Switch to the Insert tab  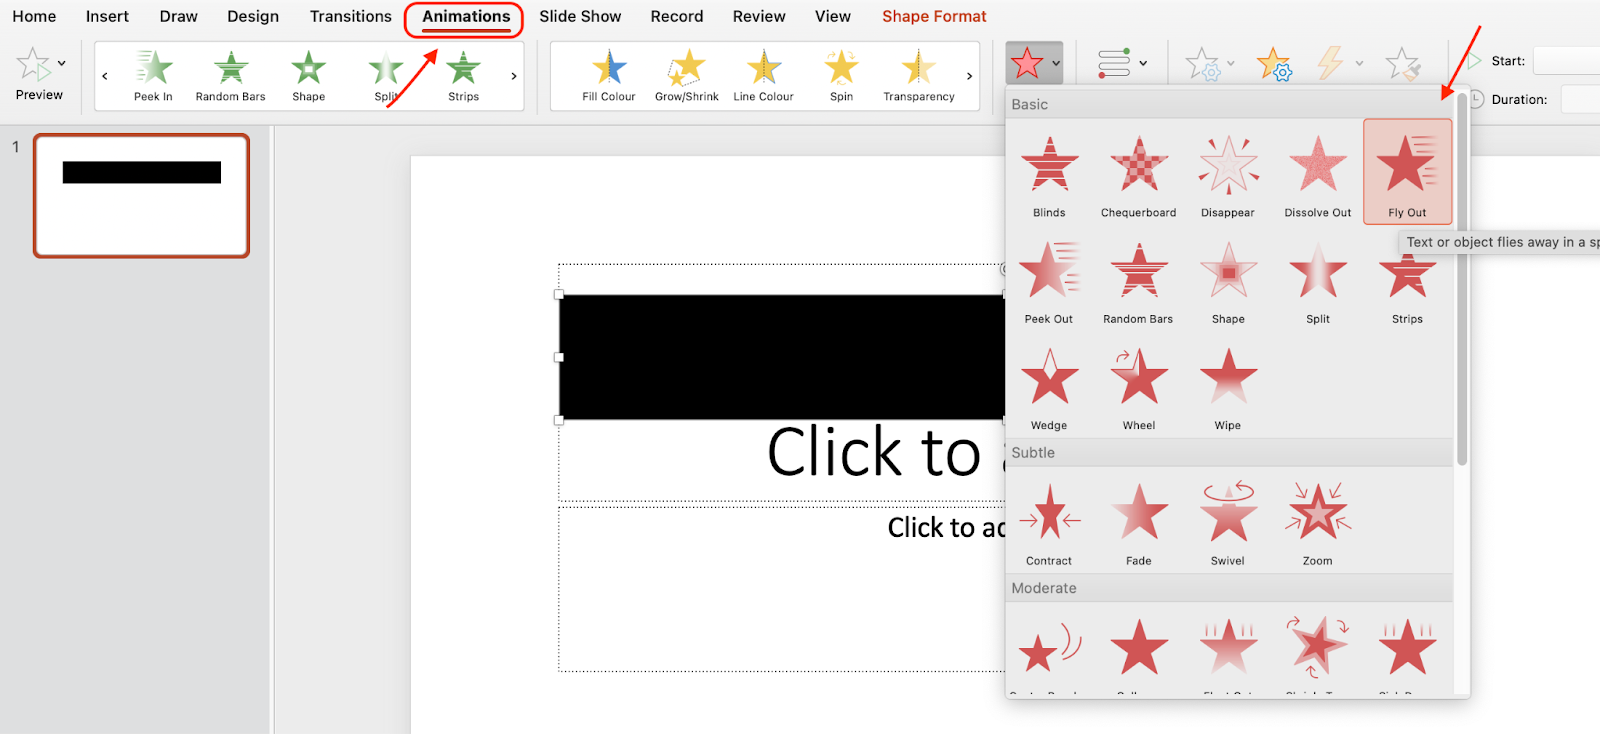point(107,16)
